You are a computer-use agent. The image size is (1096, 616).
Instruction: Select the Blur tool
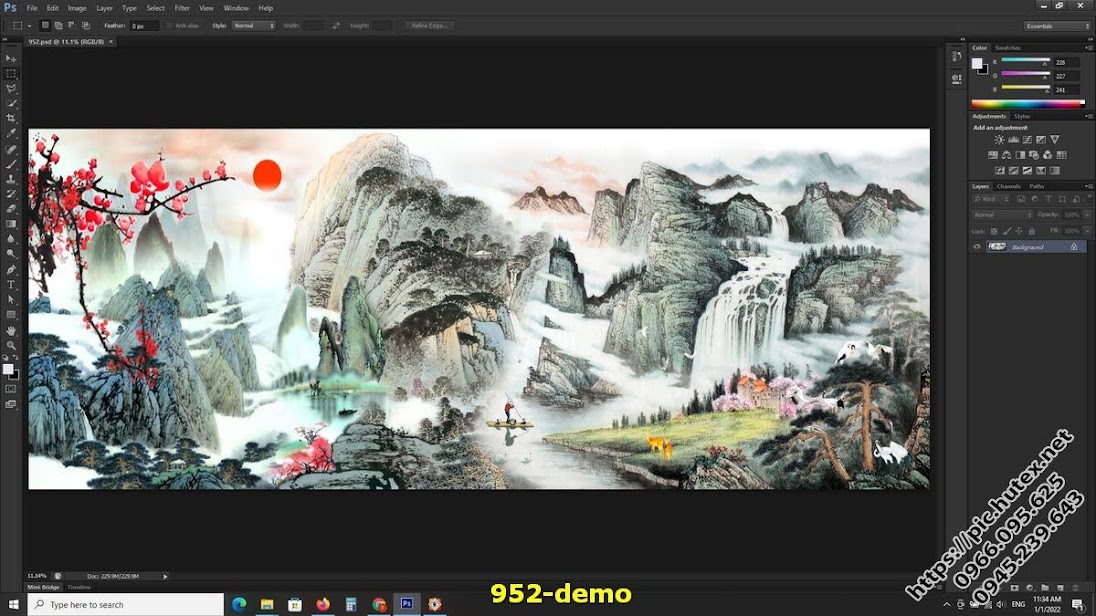click(11, 238)
